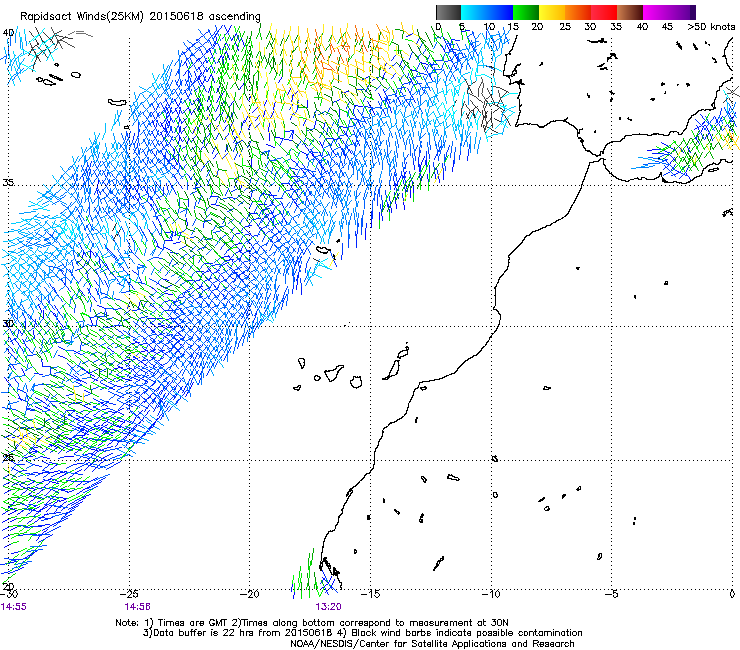Click the latitude label "35" on left axis
The height and width of the screenshot is (650, 740).
(8, 182)
